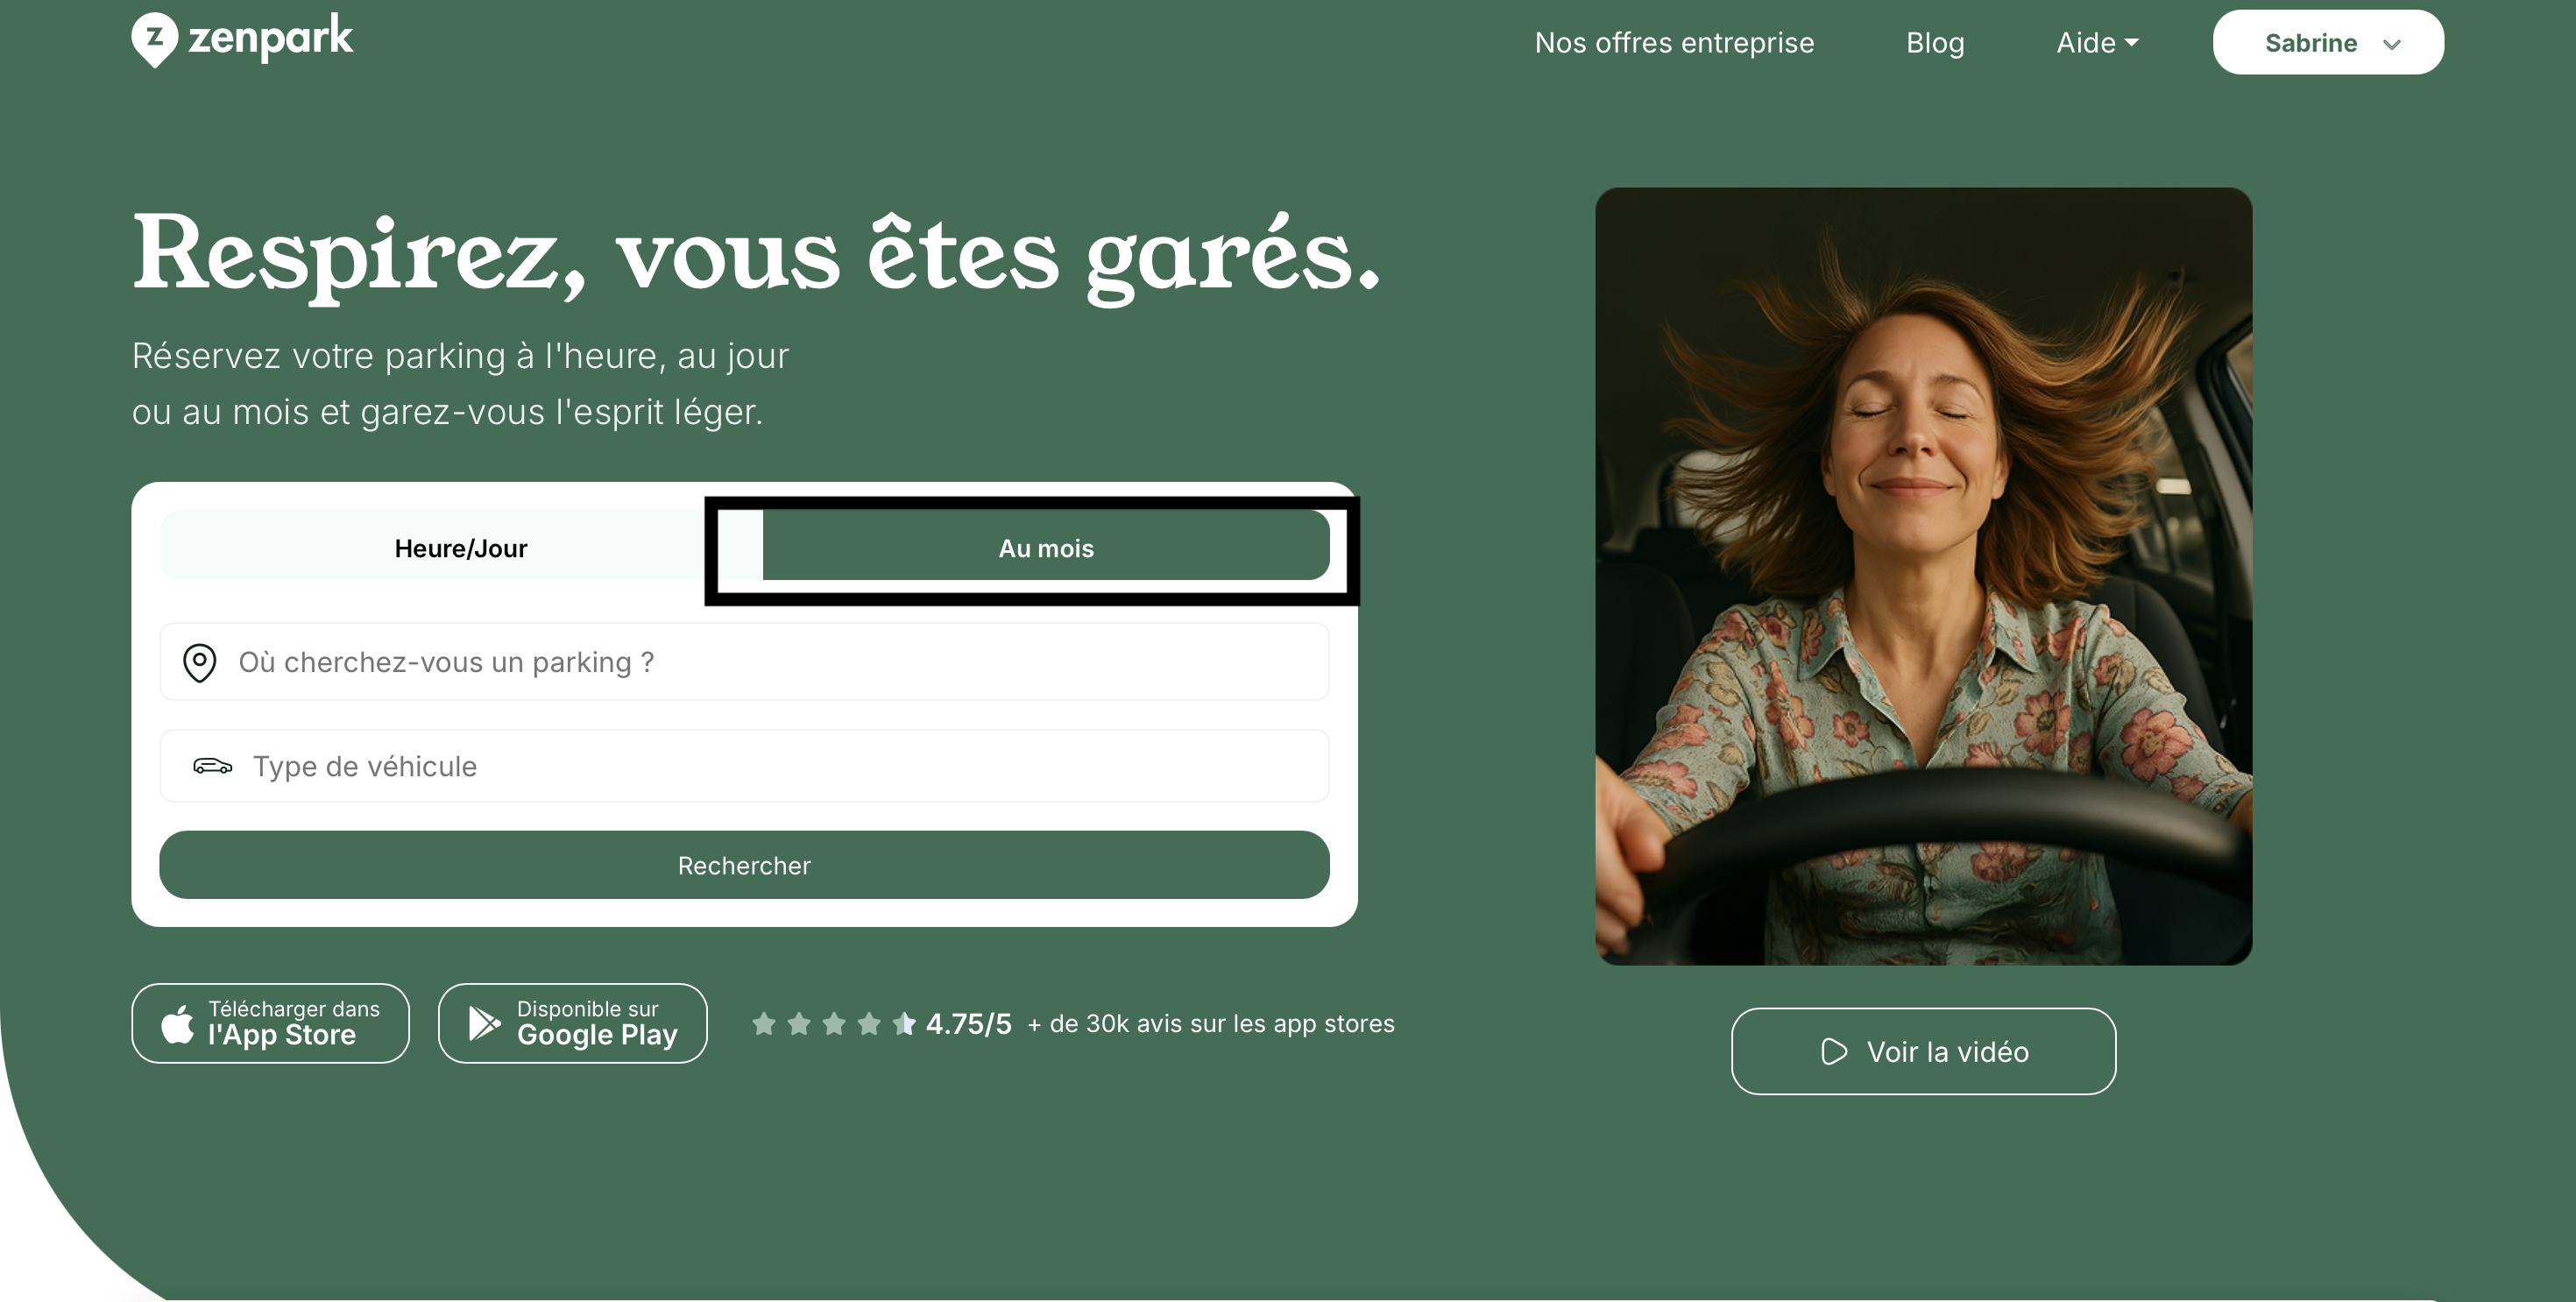Select the Au mois tab
Image resolution: width=2576 pixels, height=1302 pixels.
click(1046, 547)
